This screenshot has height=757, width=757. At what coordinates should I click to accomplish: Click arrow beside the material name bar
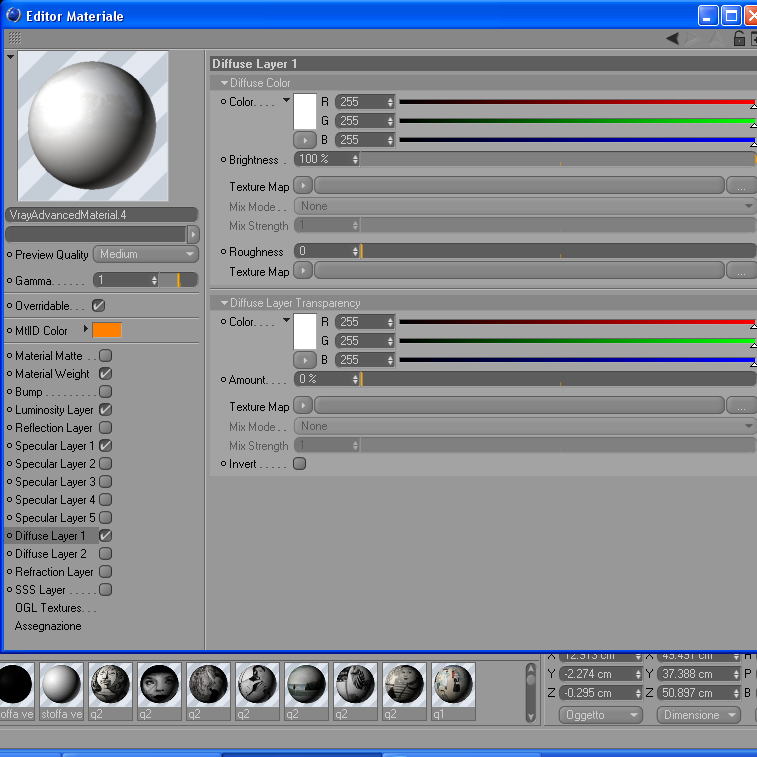point(193,235)
